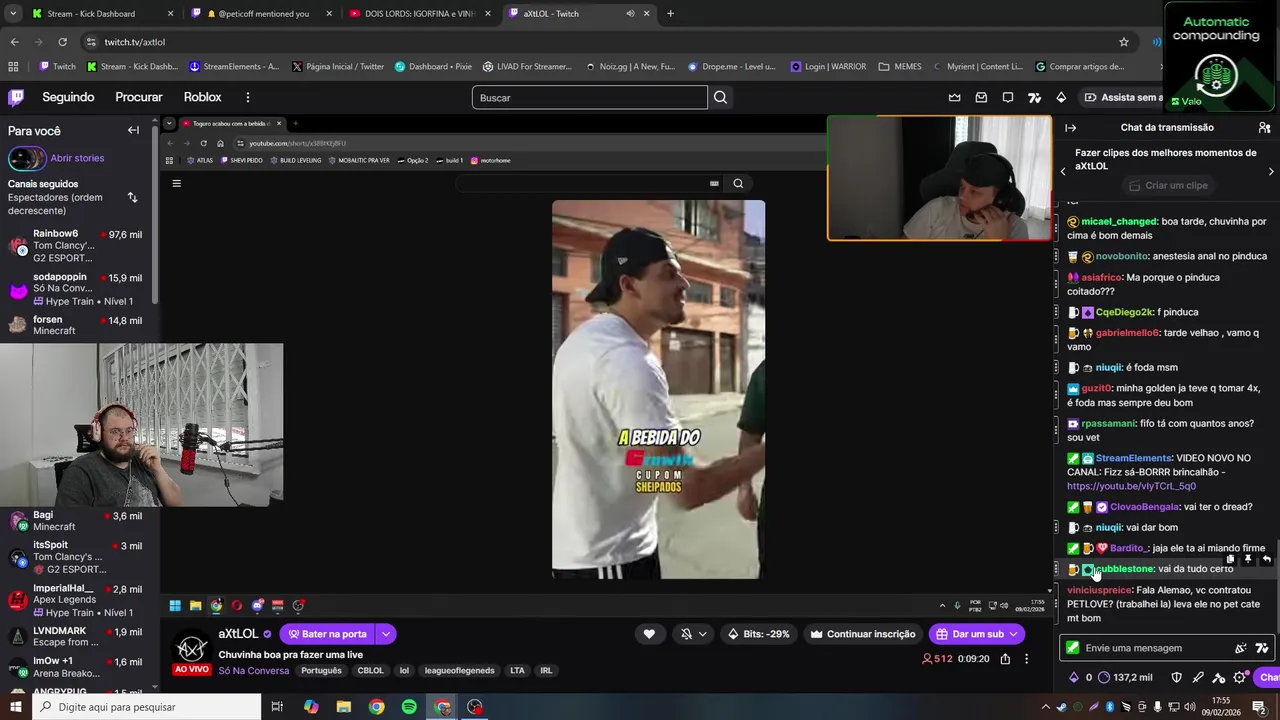The height and width of the screenshot is (720, 1280).
Task: Open the Só Na Conversa category link
Action: (254, 670)
